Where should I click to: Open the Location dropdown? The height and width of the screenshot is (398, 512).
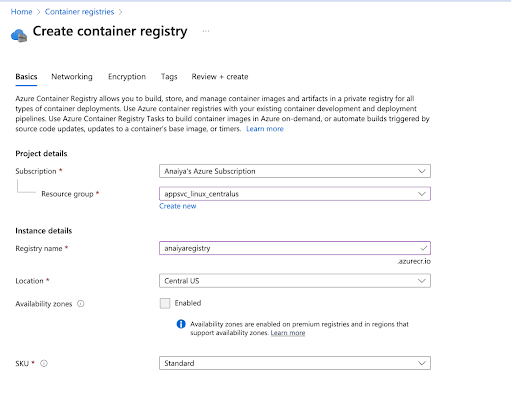[x=295, y=281]
